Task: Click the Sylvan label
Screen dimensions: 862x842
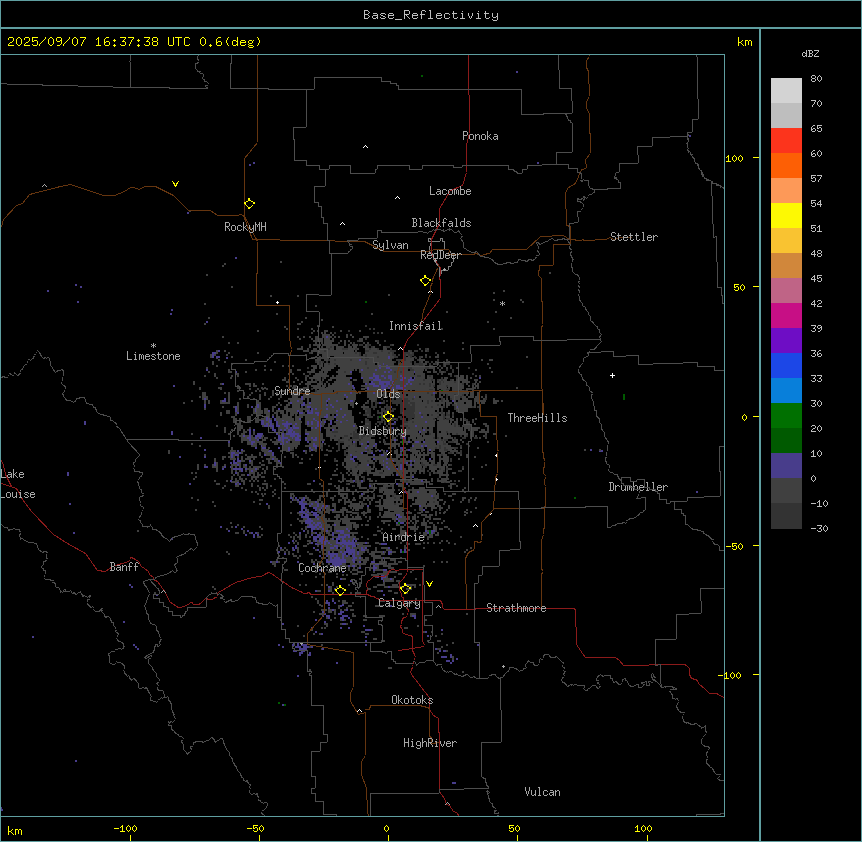Action: click(390, 245)
